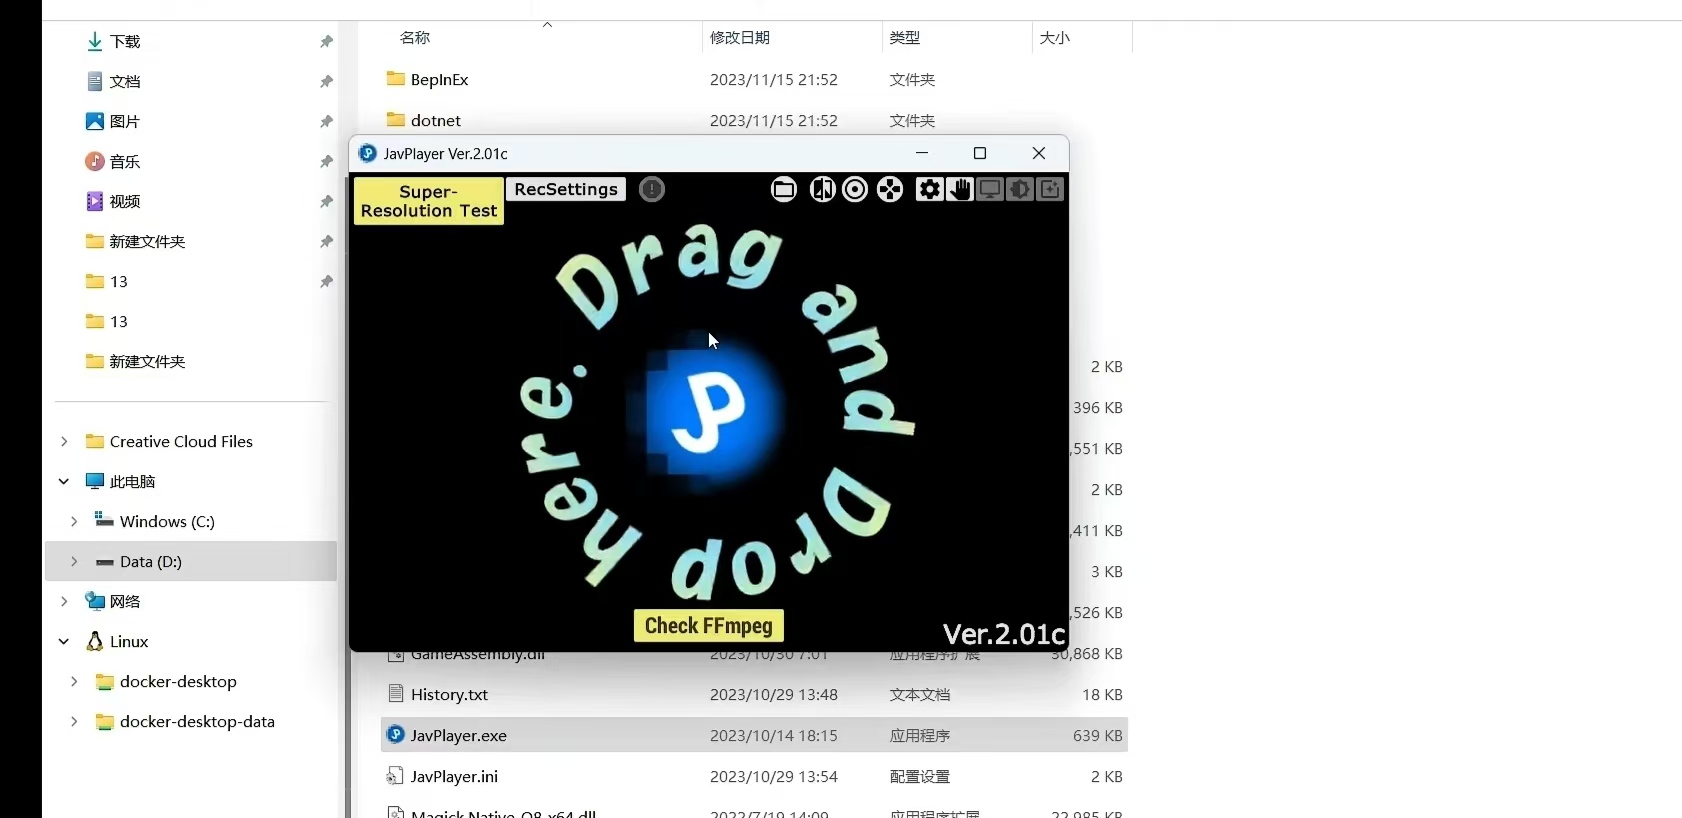The width and height of the screenshot is (1682, 818).
Task: Expand the Windows (C:) drive node
Action: pyautogui.click(x=74, y=521)
